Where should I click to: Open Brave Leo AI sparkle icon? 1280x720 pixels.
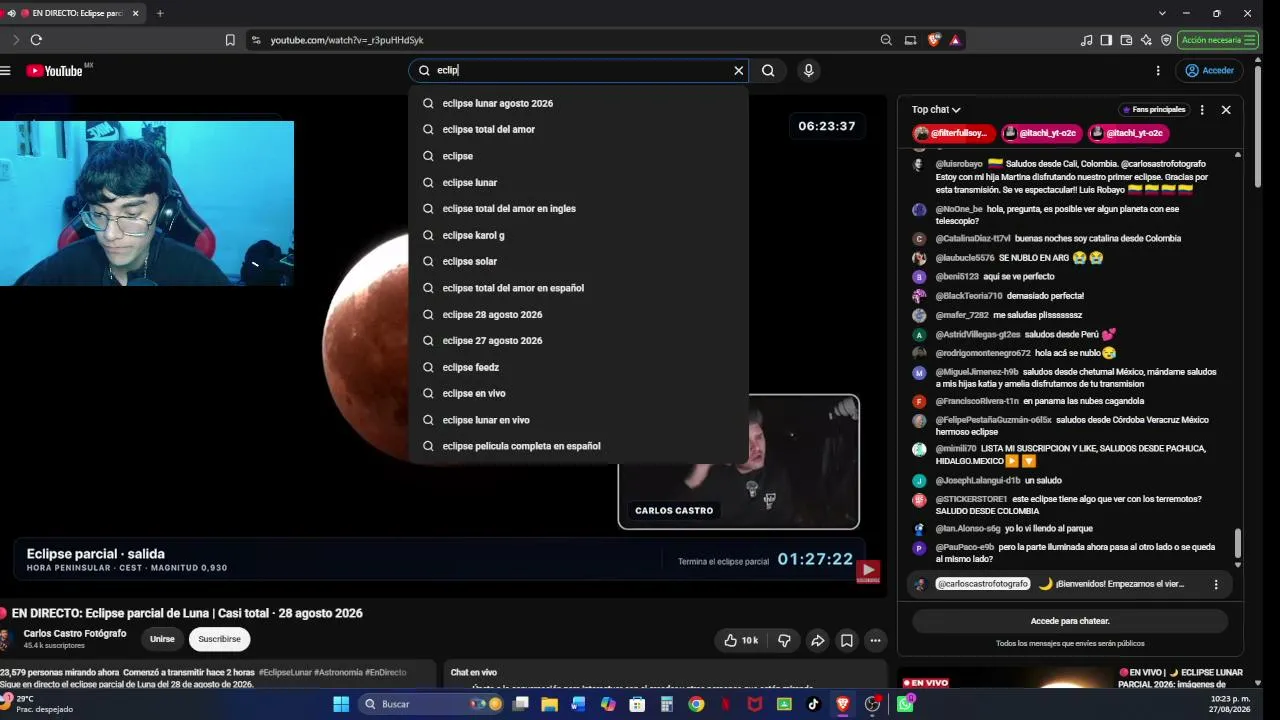[x=1146, y=40]
